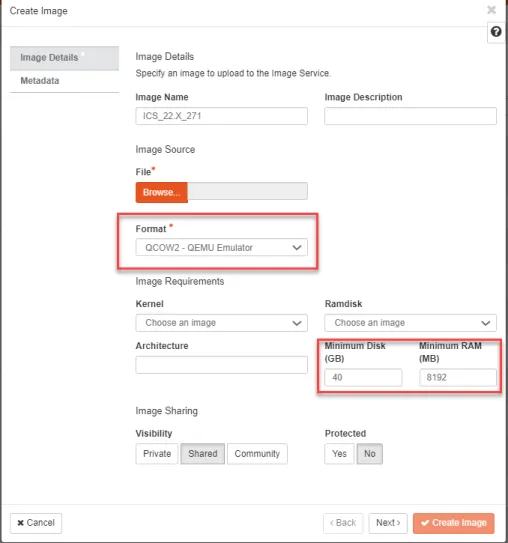Viewport: 508px width, 543px height.
Task: Set Protected to Yes
Action: 339,453
